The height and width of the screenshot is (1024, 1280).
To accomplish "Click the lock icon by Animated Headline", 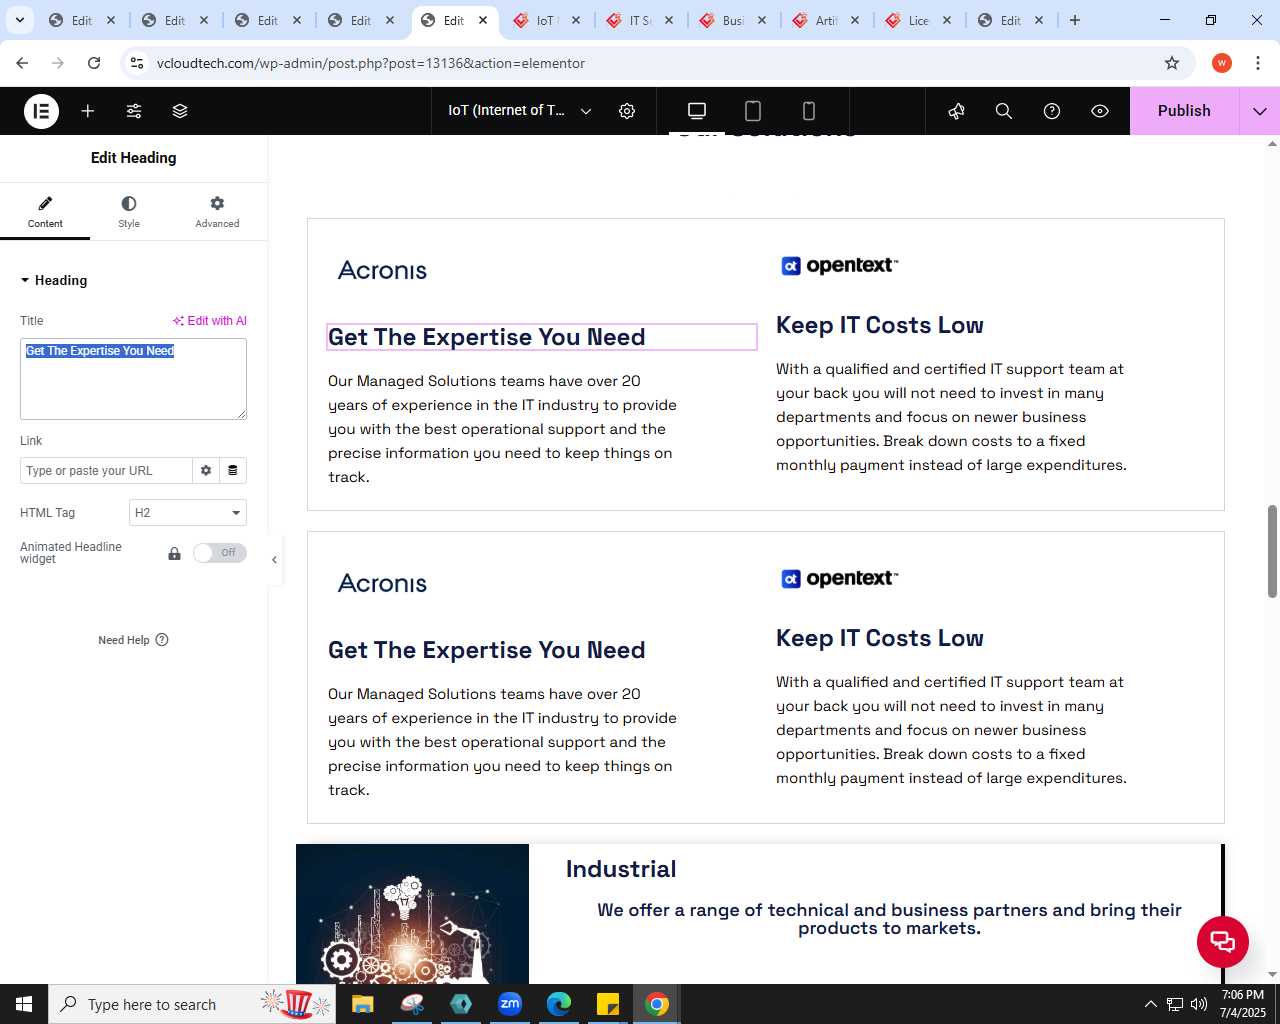I will tap(174, 553).
